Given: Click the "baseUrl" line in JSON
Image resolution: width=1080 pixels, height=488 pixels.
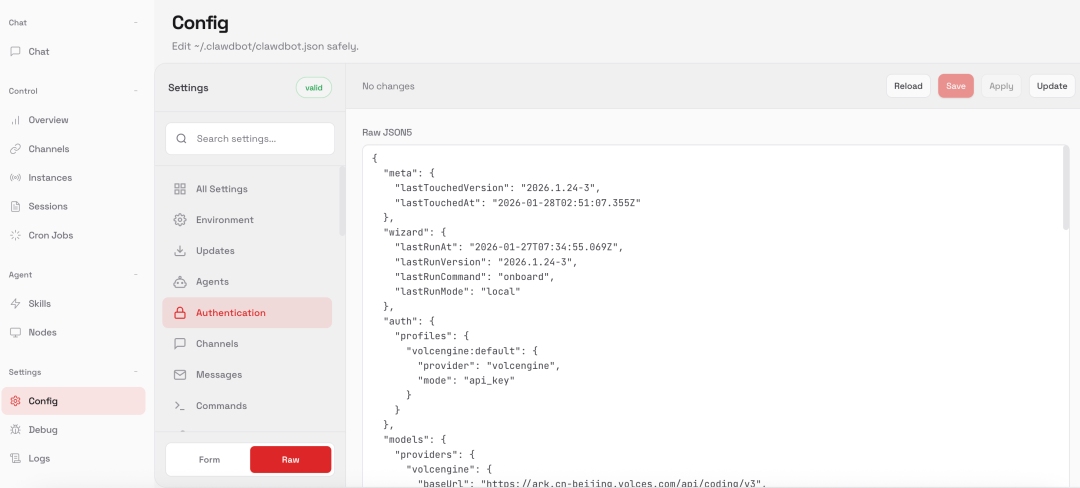Looking at the screenshot, I should [592, 484].
